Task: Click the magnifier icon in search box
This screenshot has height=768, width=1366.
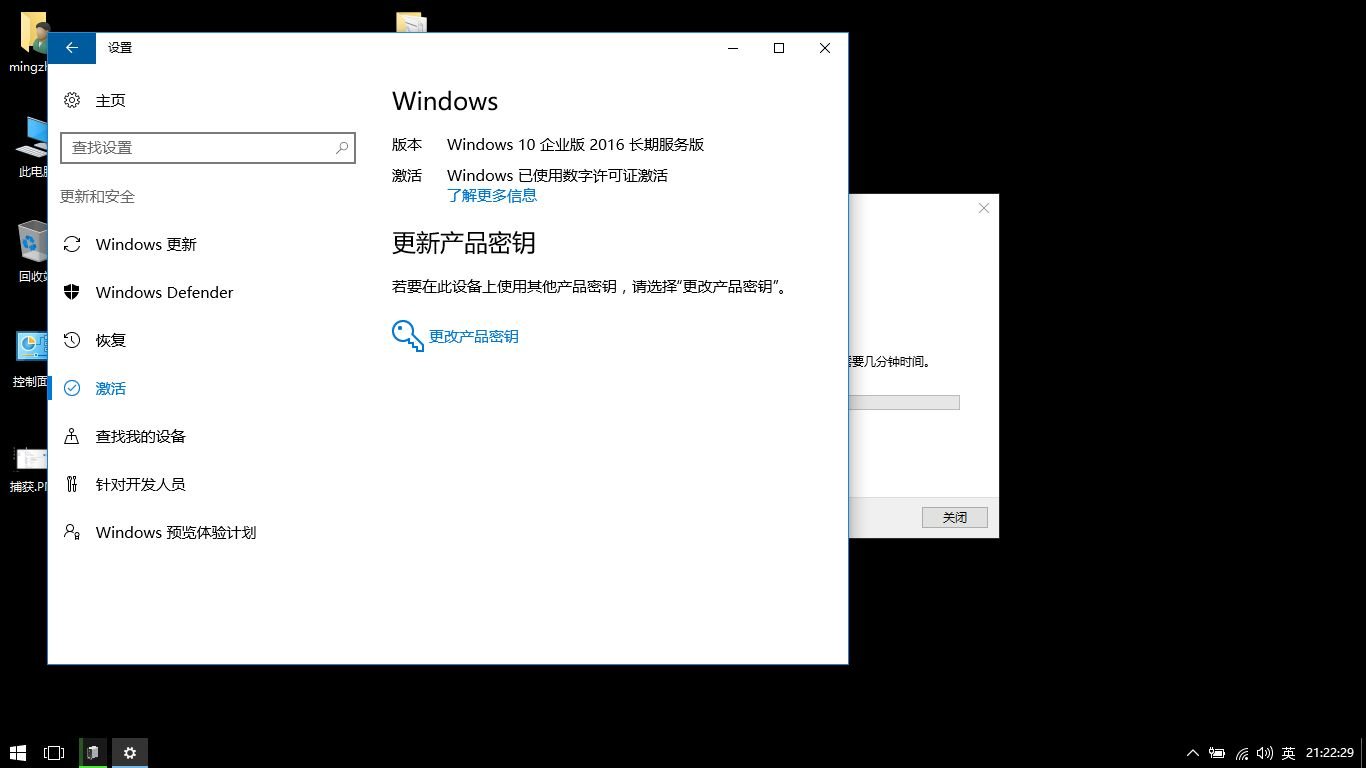Action: 342,148
